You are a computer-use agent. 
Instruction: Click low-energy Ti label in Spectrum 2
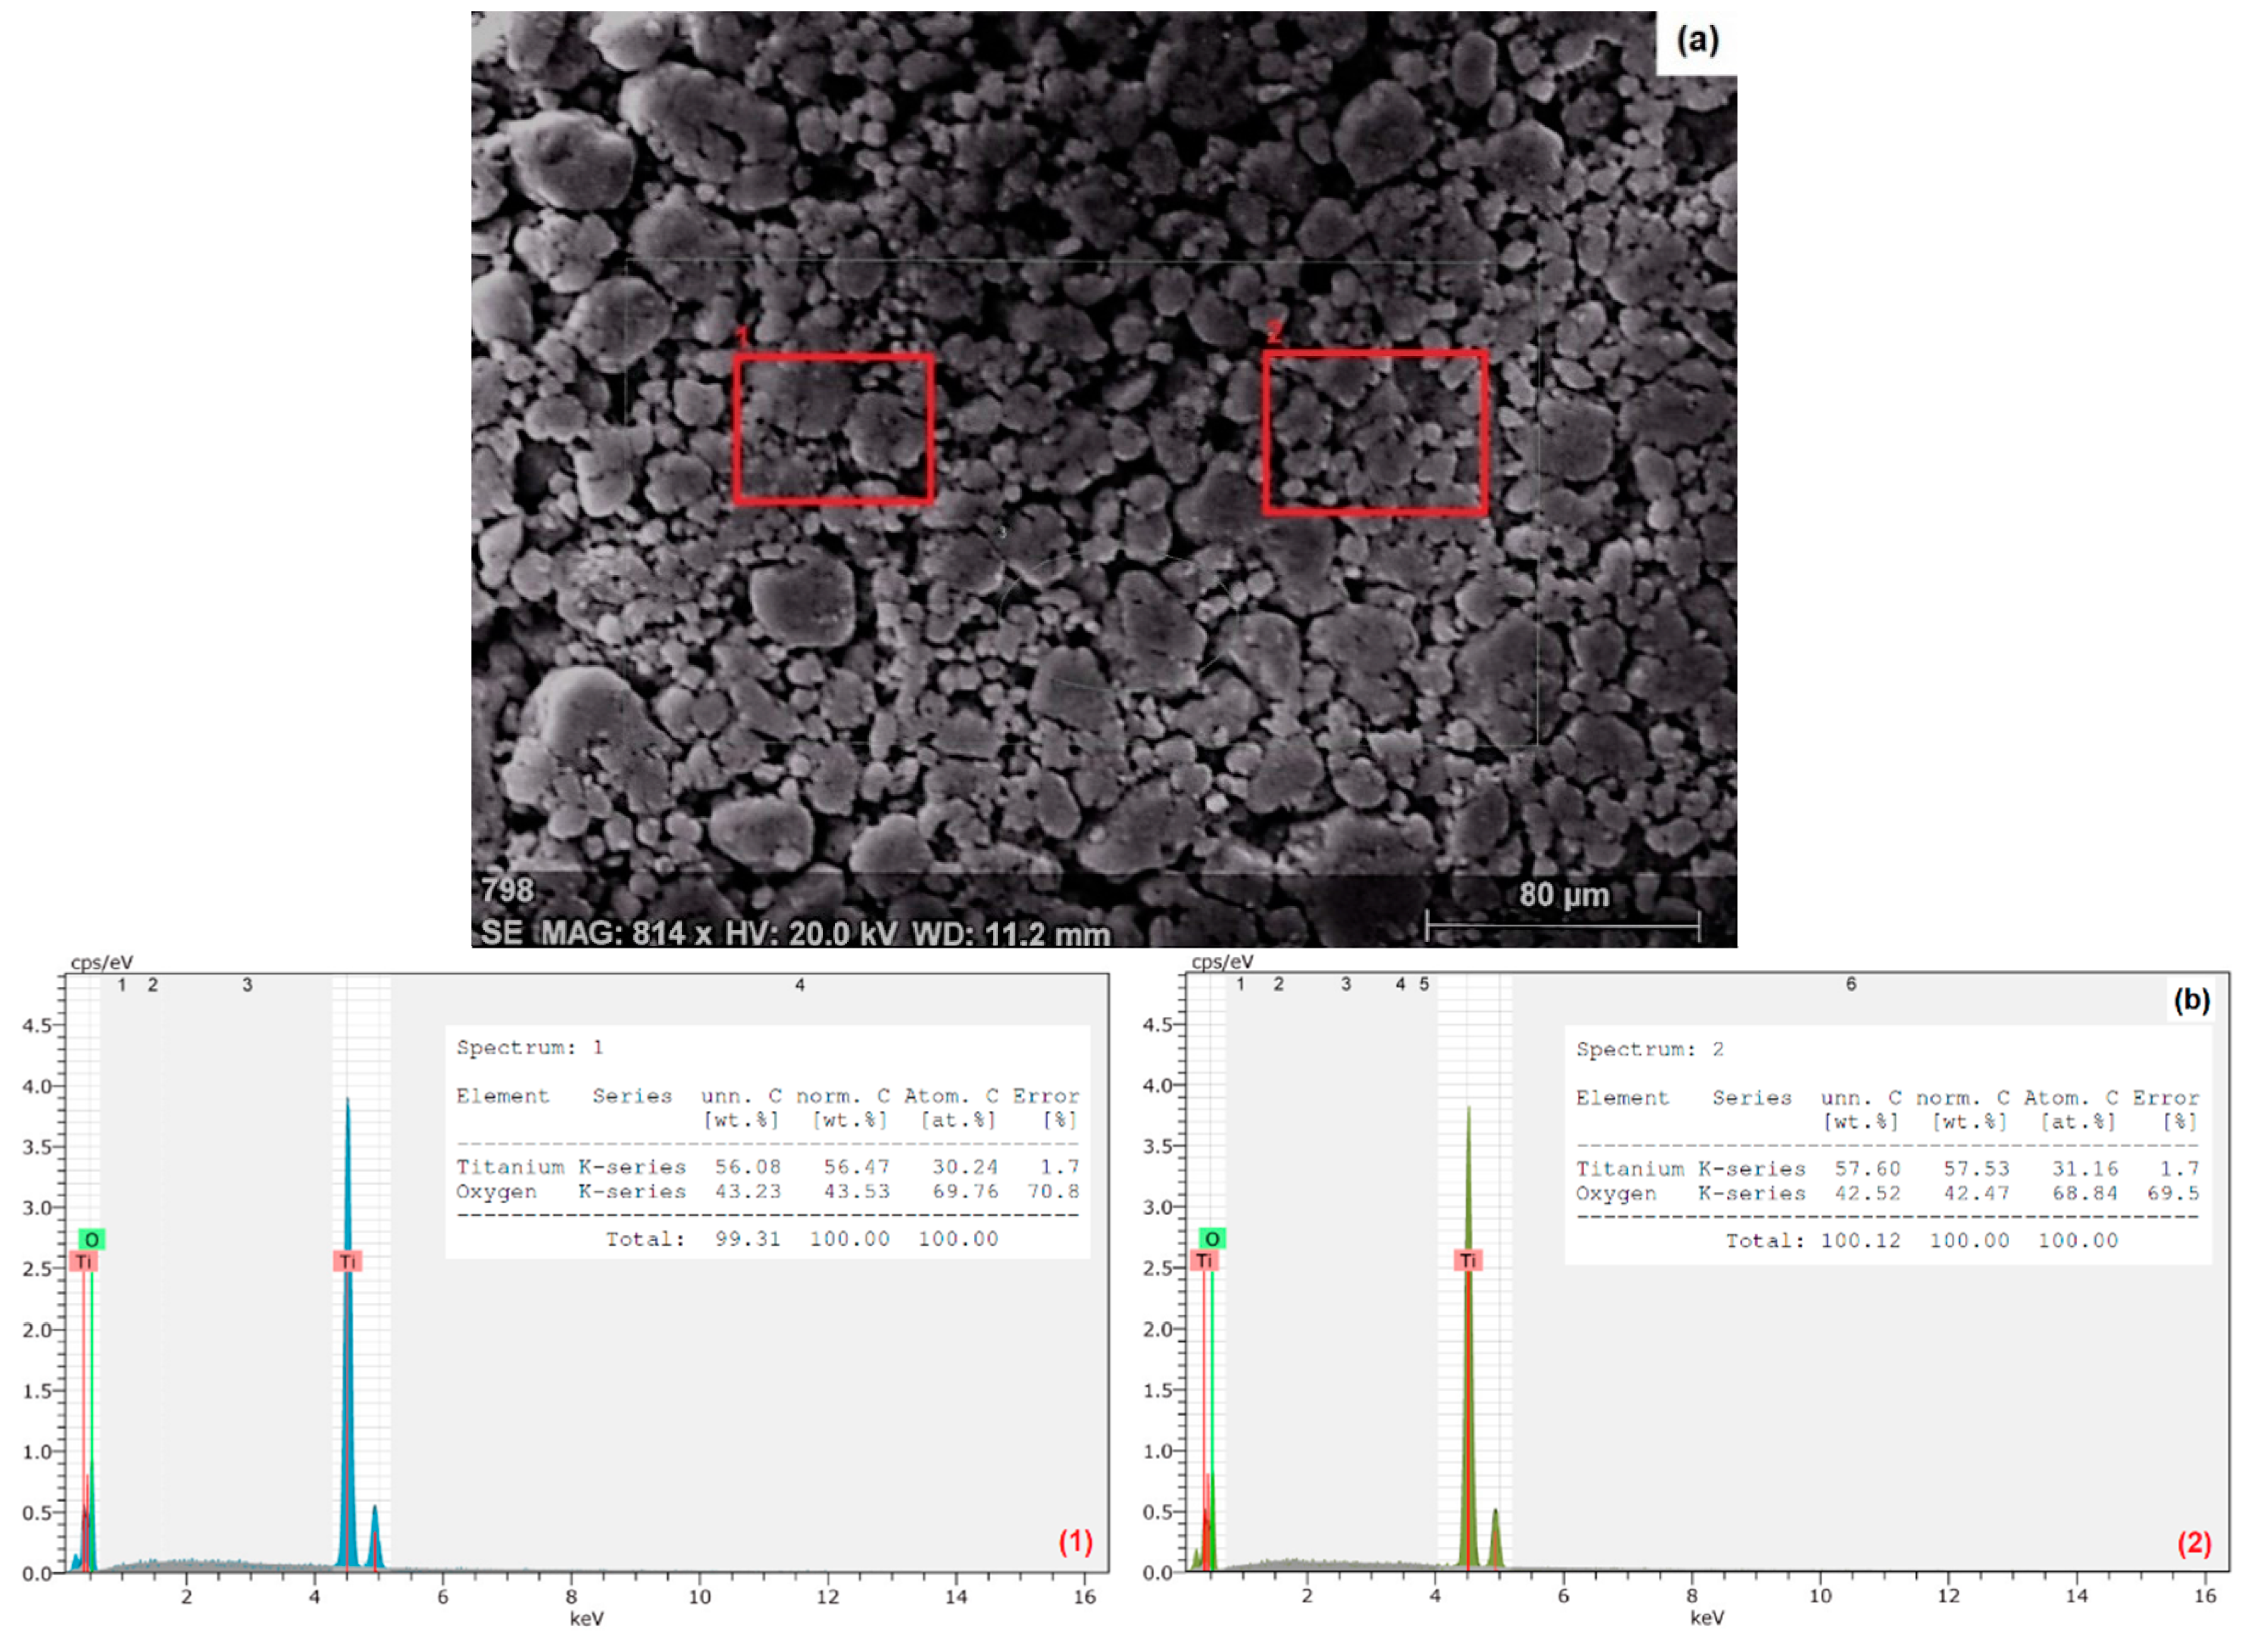pos(1204,1261)
